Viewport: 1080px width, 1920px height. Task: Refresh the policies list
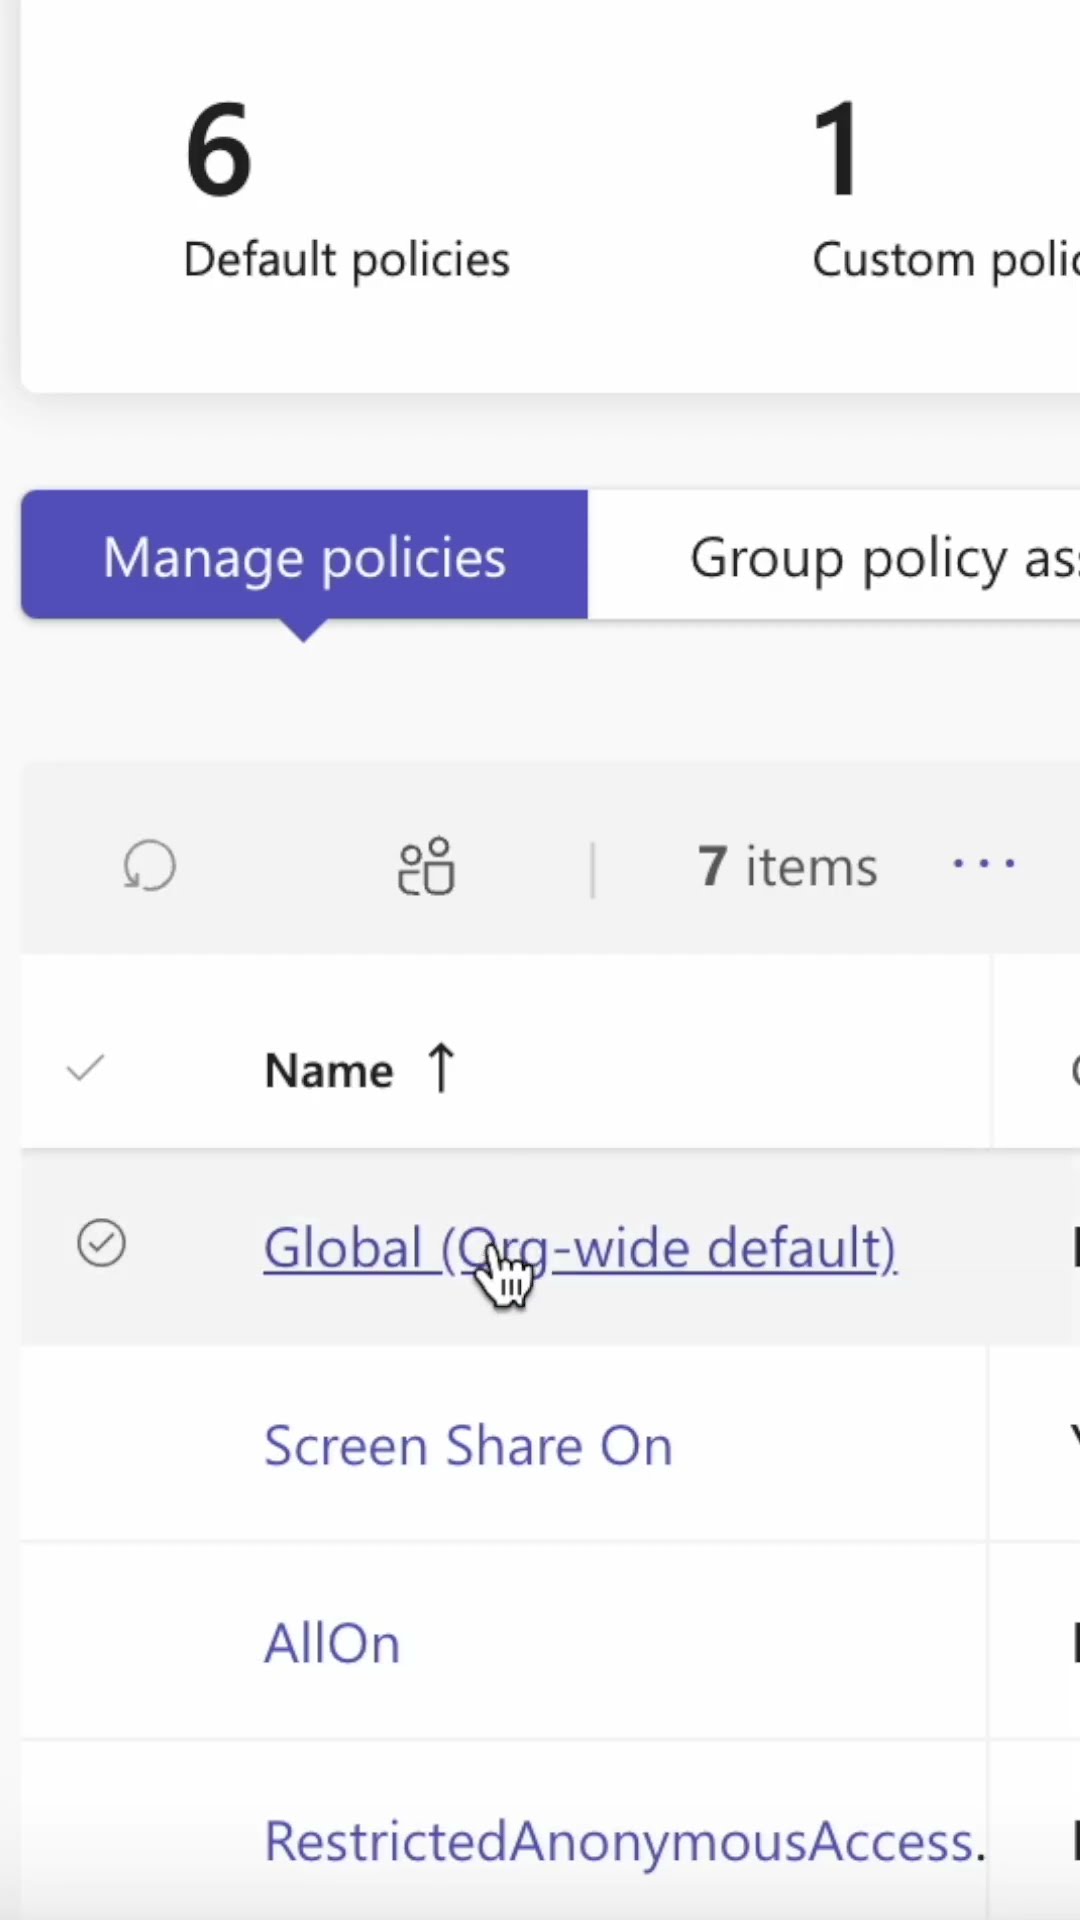[150, 866]
